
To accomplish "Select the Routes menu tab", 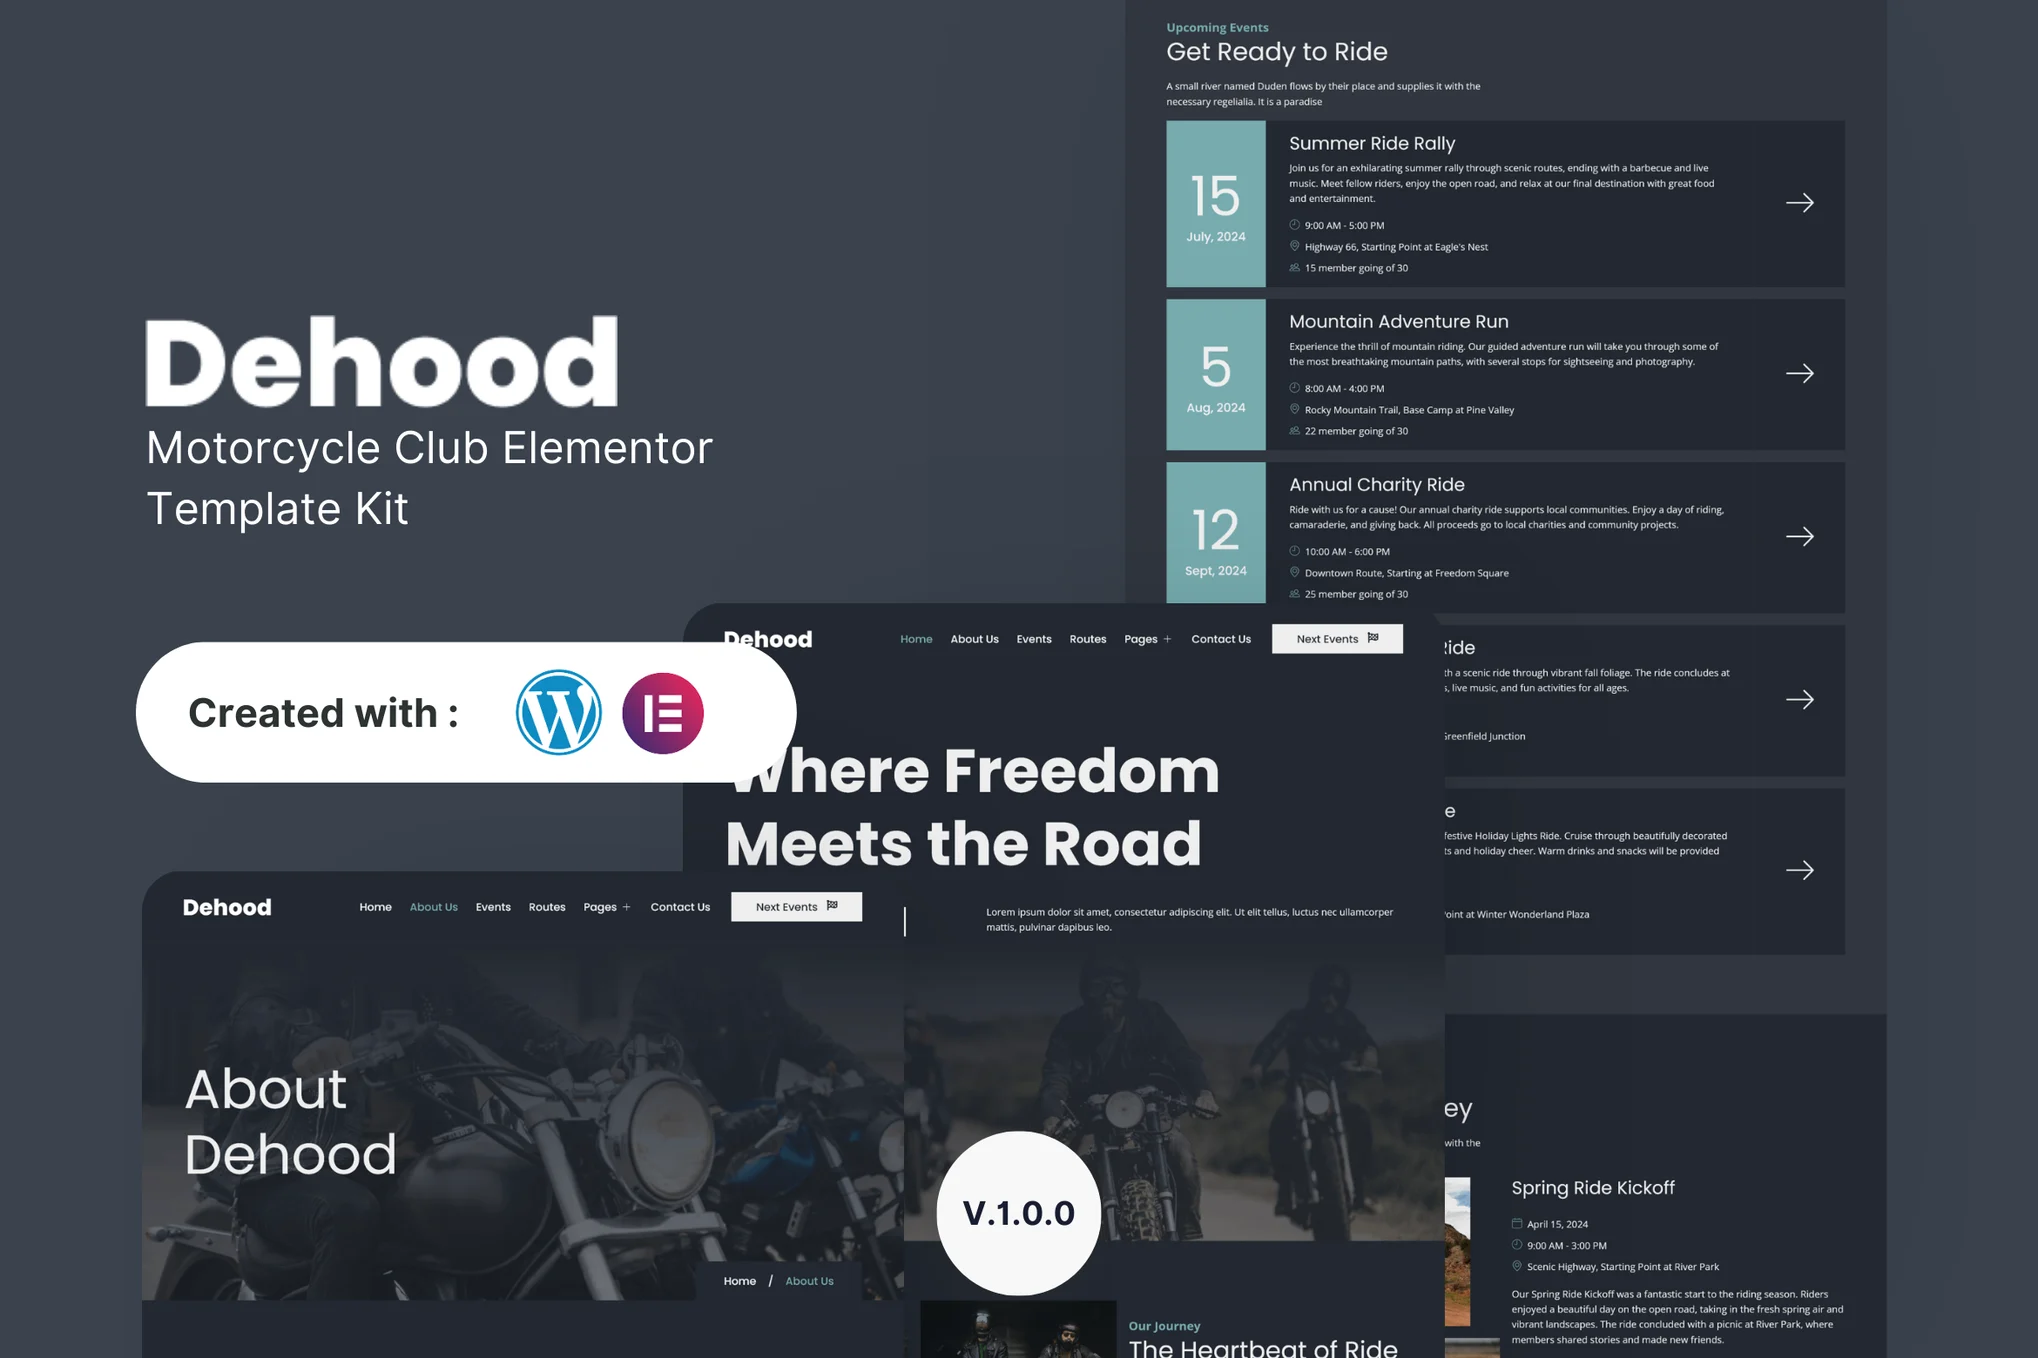I will 1089,638.
